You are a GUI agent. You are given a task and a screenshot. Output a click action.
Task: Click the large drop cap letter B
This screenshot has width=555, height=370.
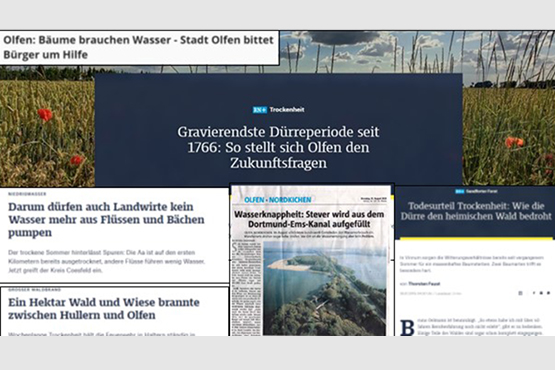pyautogui.click(x=407, y=328)
